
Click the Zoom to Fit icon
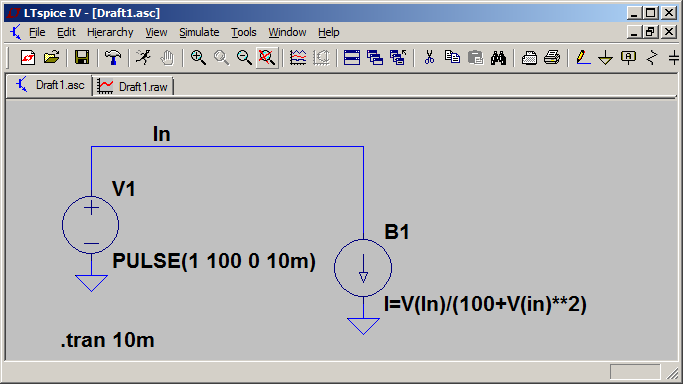coord(267,57)
